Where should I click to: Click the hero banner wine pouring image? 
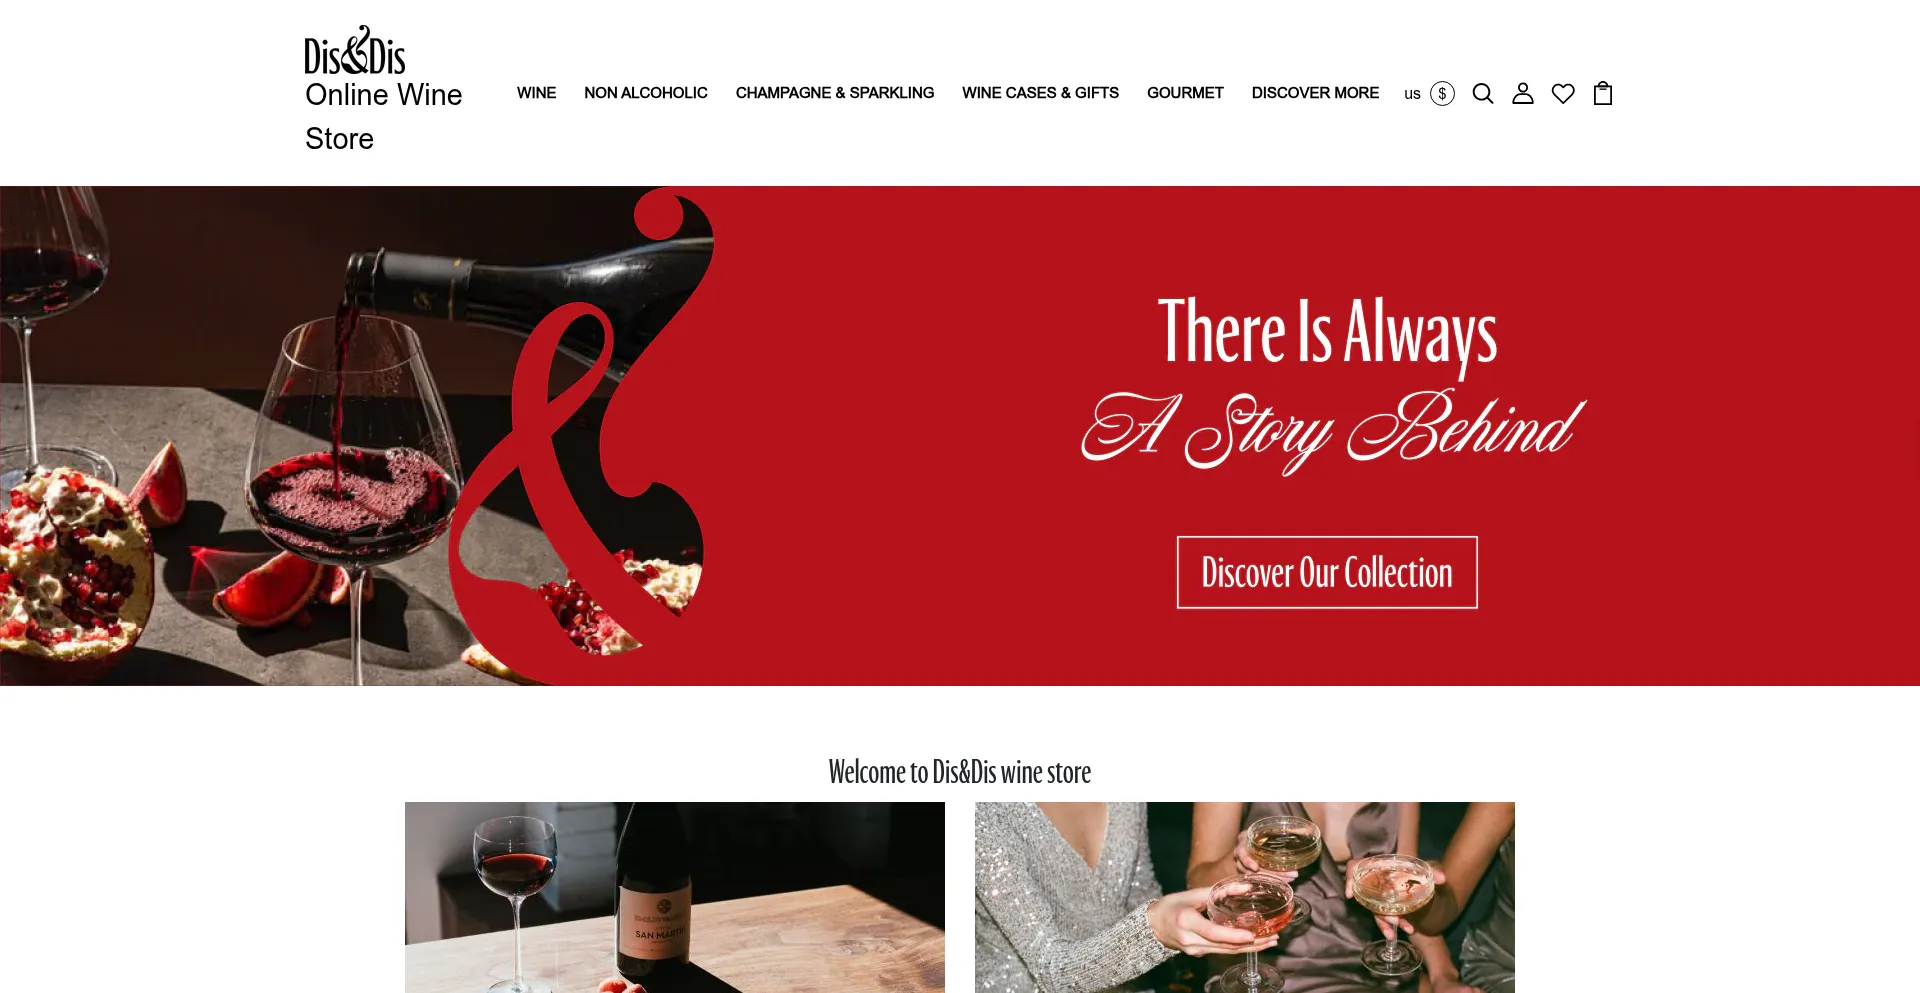click(x=355, y=436)
